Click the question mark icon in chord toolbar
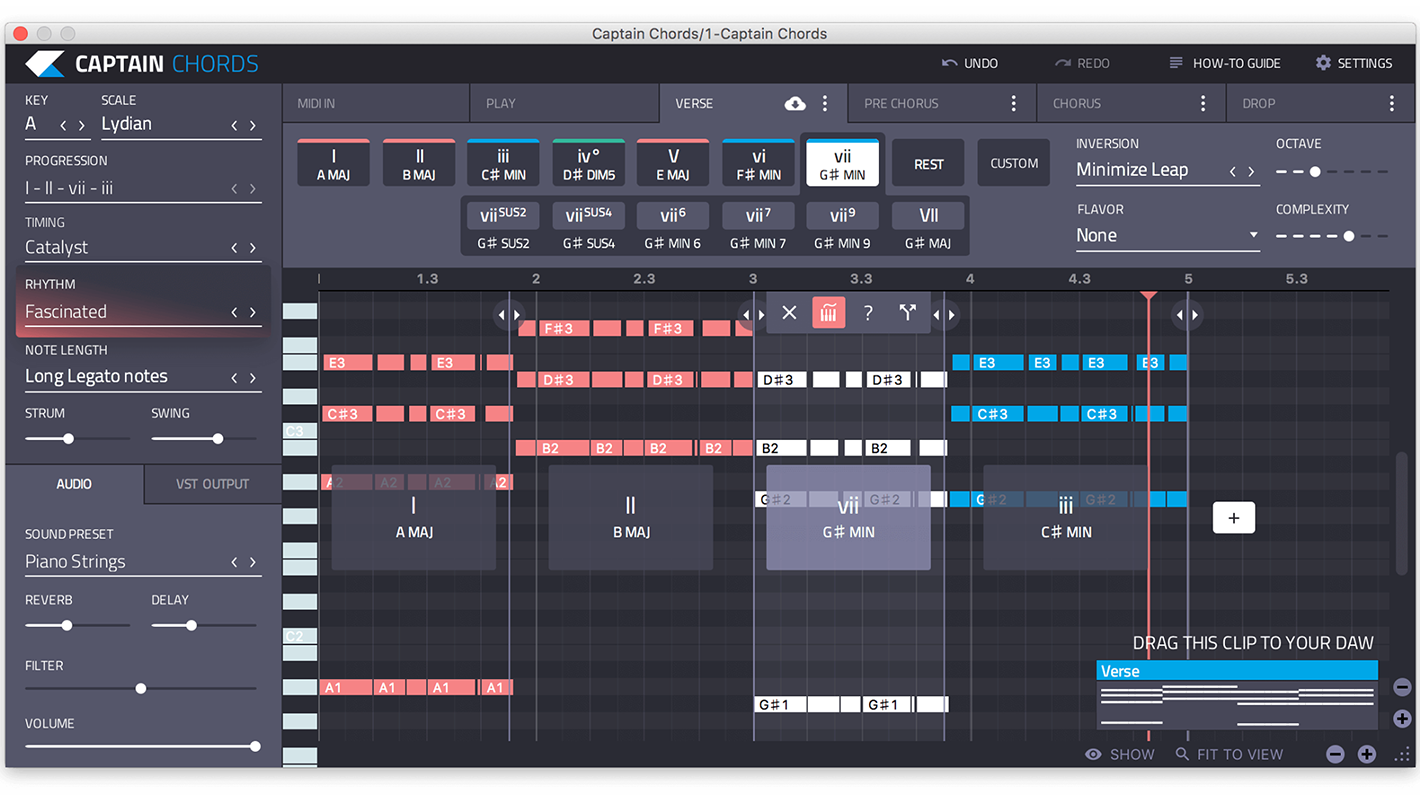1420x800 pixels. 868,313
